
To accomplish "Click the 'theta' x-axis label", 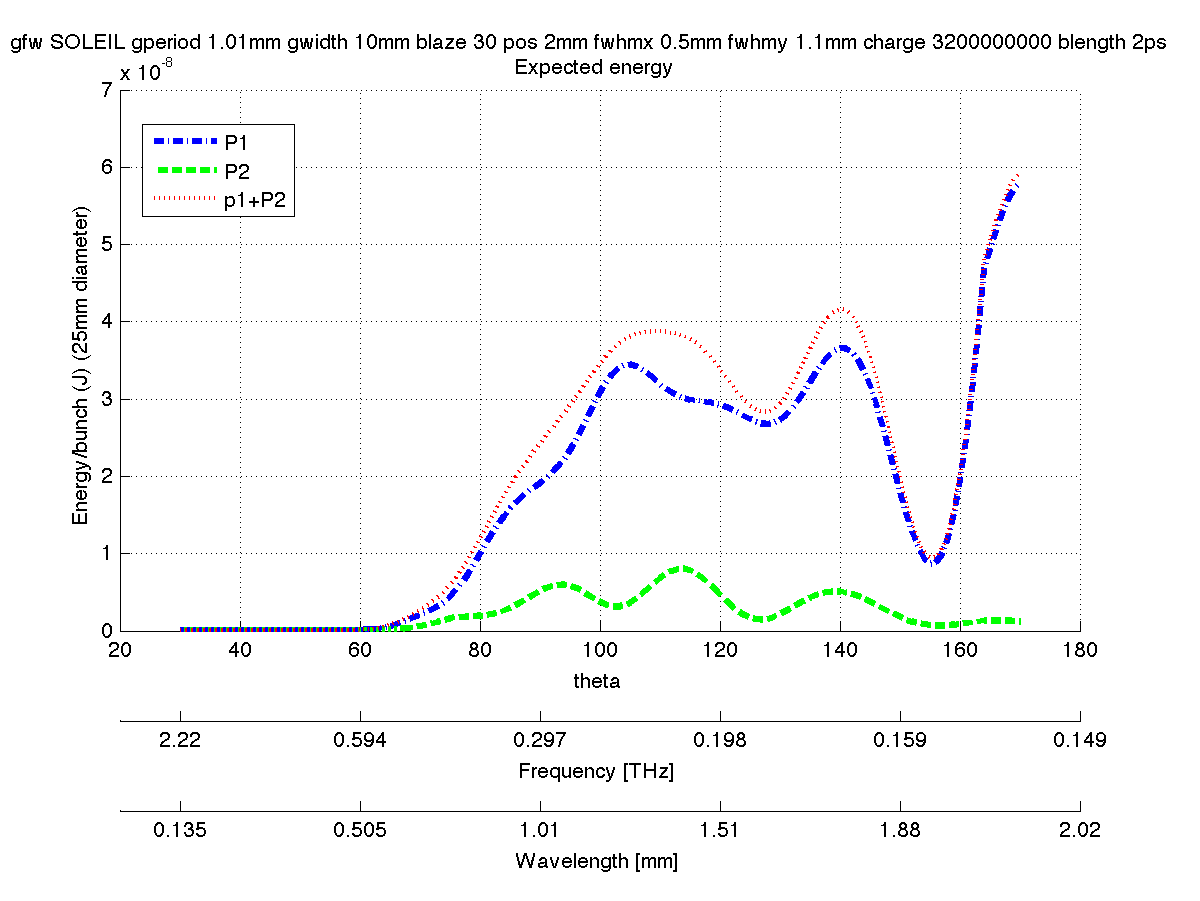I will (599, 681).
